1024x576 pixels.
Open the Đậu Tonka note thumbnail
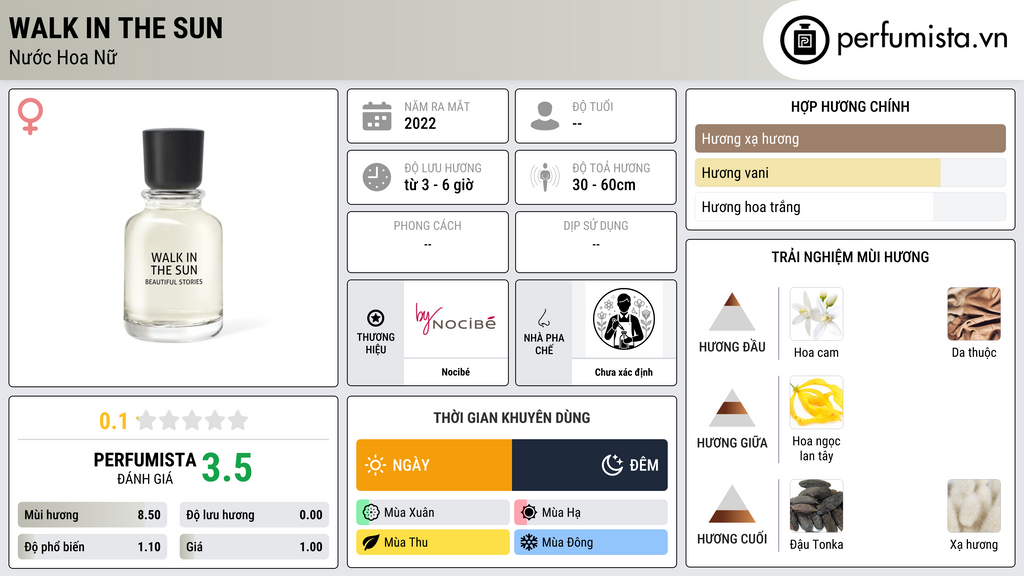coord(816,506)
